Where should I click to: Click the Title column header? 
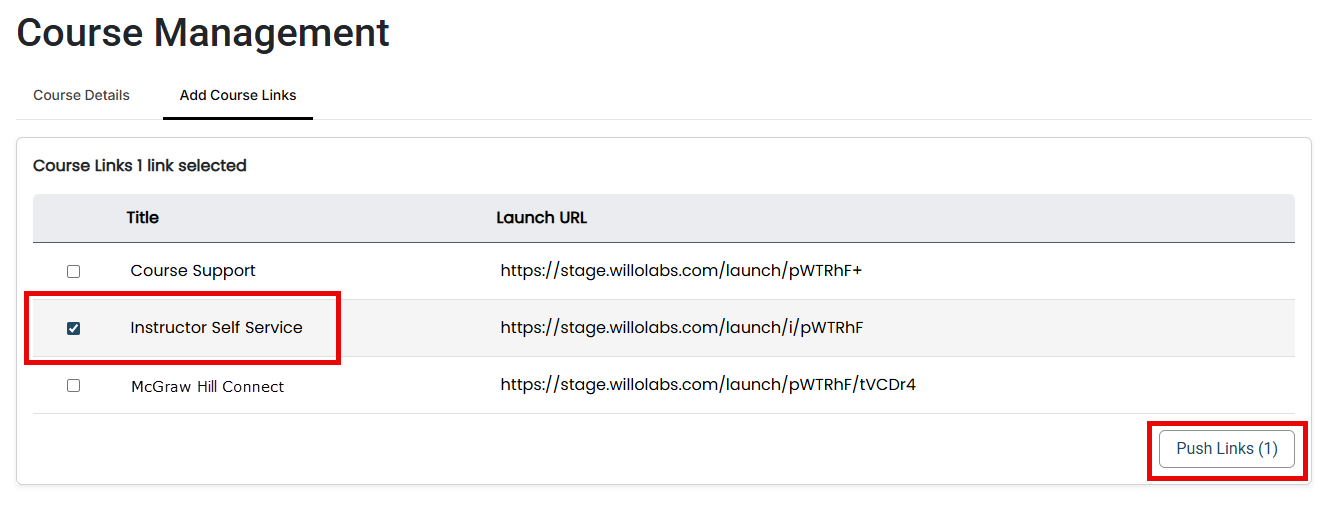point(142,217)
